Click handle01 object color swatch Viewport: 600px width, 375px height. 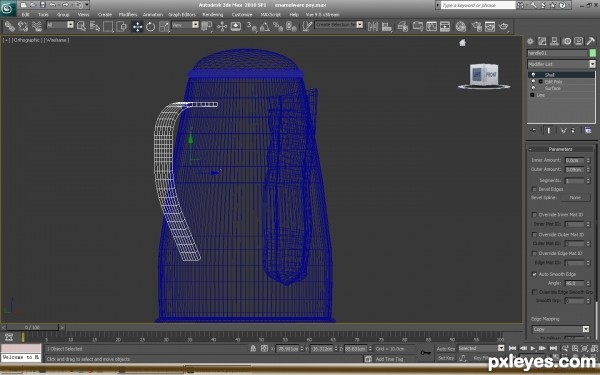[593, 53]
